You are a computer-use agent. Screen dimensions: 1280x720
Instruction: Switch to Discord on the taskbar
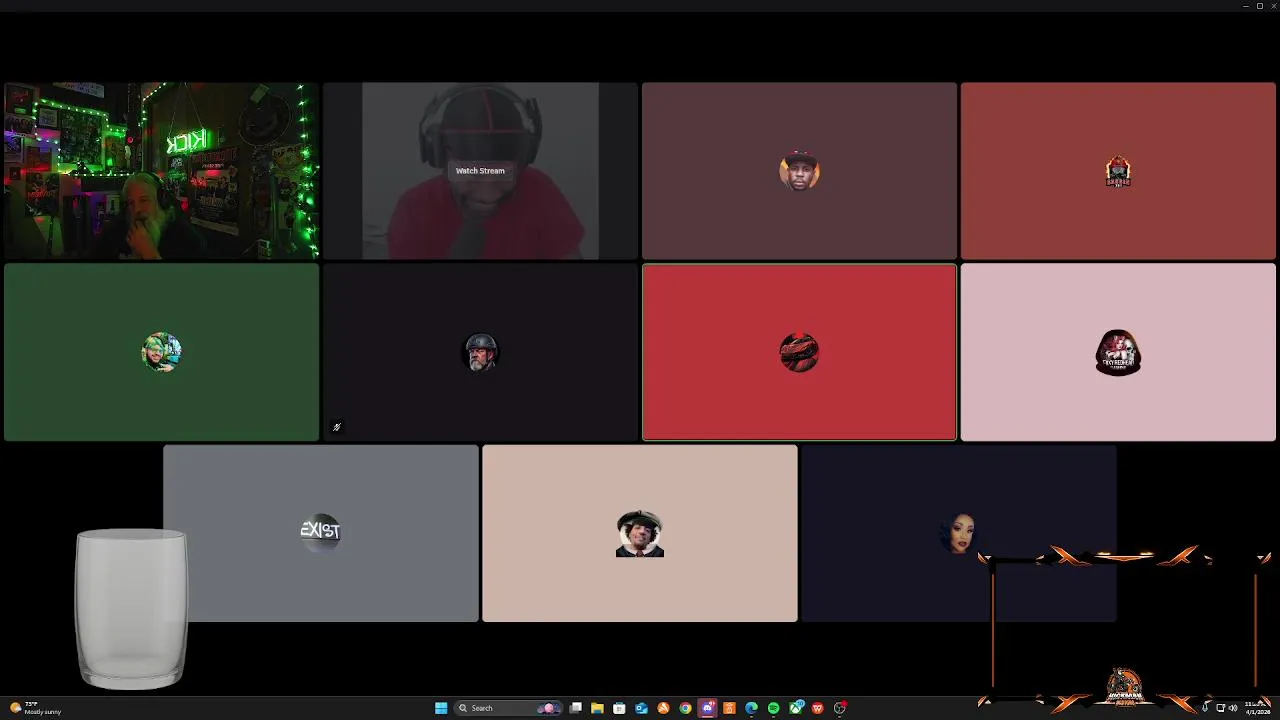point(708,708)
